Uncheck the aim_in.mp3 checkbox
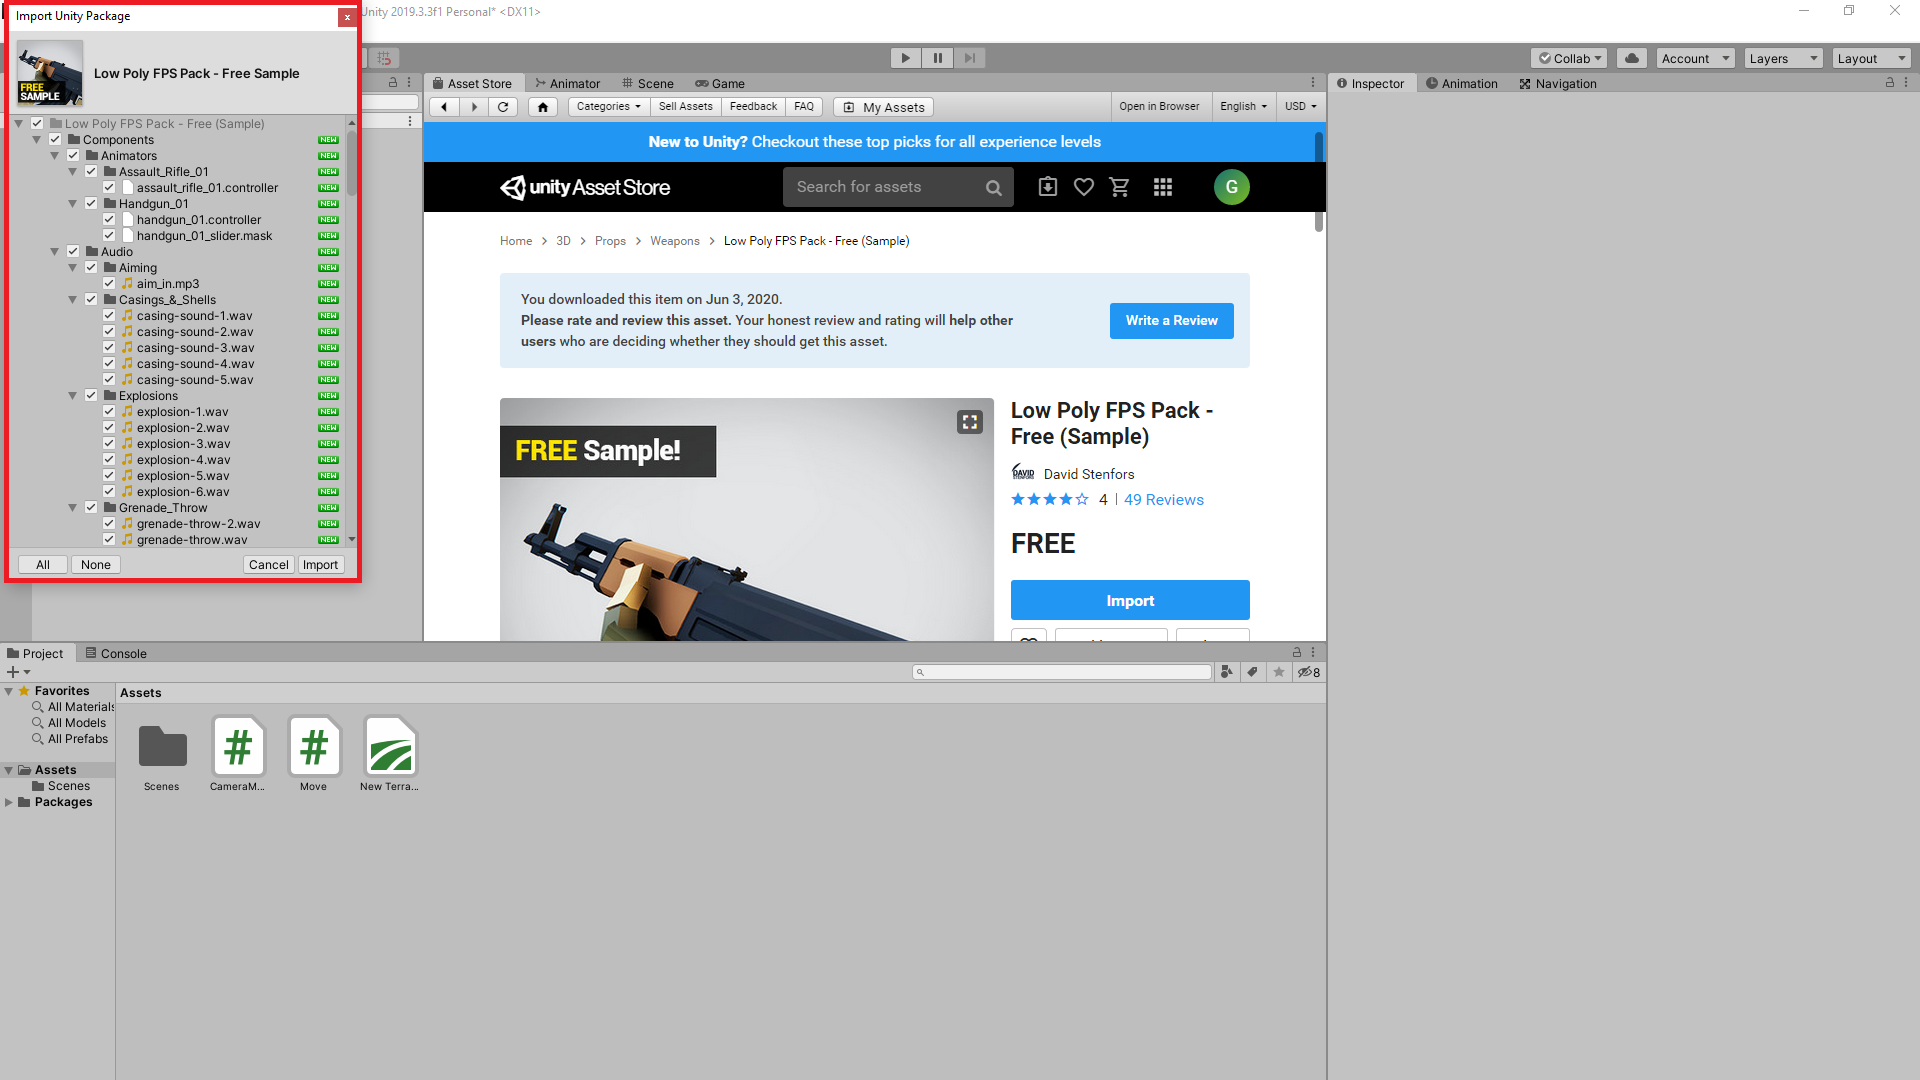Image resolution: width=1920 pixels, height=1080 pixels. (109, 284)
